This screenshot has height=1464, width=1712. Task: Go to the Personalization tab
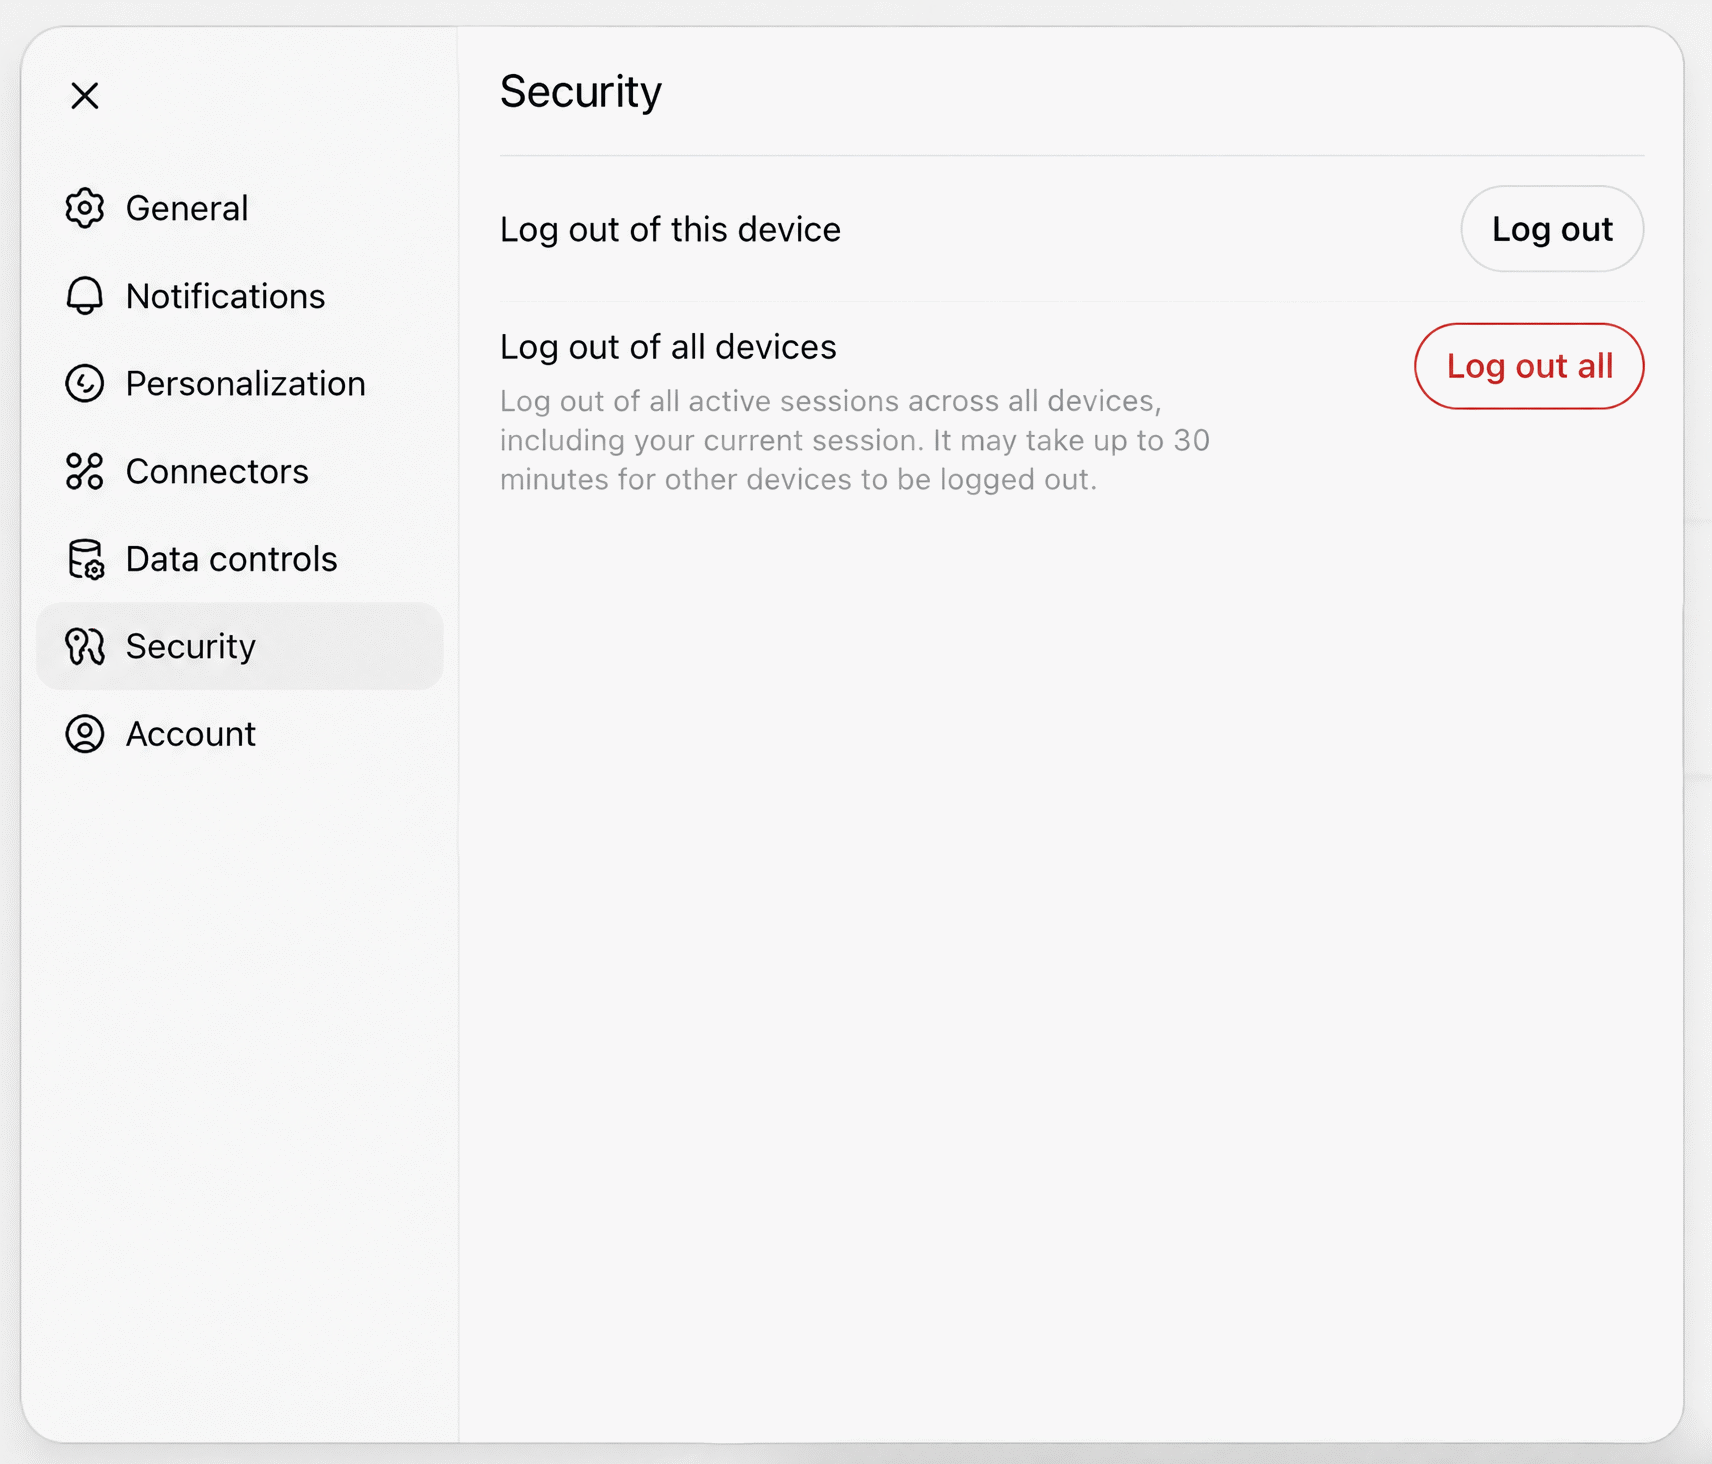tap(240, 383)
